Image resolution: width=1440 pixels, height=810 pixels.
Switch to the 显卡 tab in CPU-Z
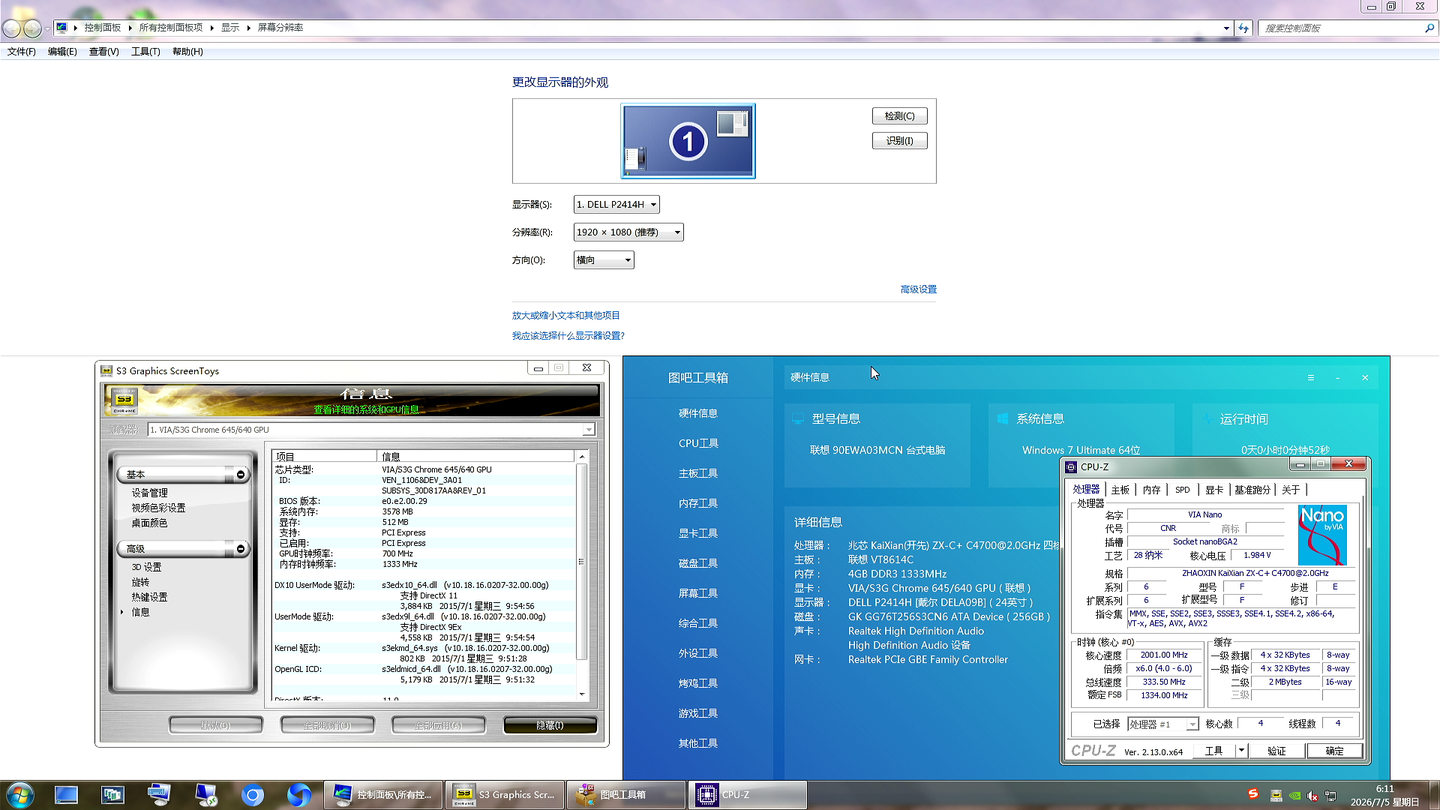(1214, 490)
